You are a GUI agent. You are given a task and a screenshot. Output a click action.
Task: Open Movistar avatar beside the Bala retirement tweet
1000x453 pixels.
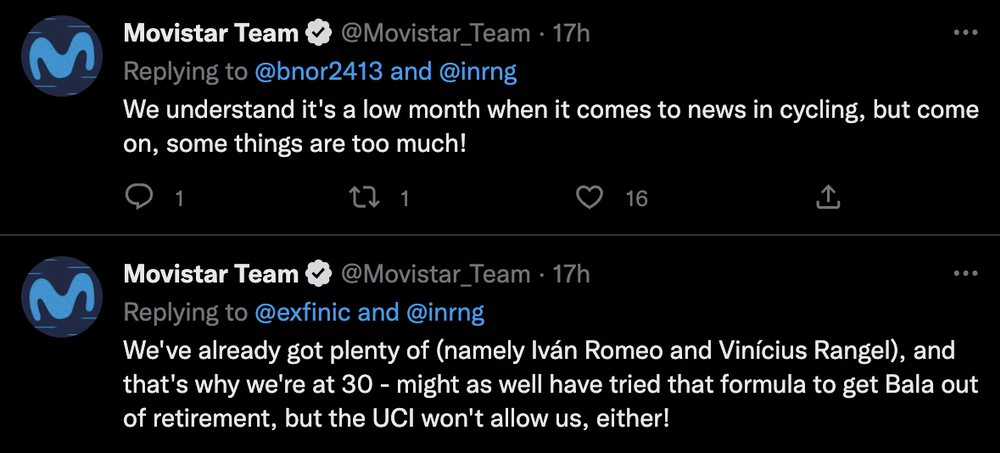click(62, 297)
